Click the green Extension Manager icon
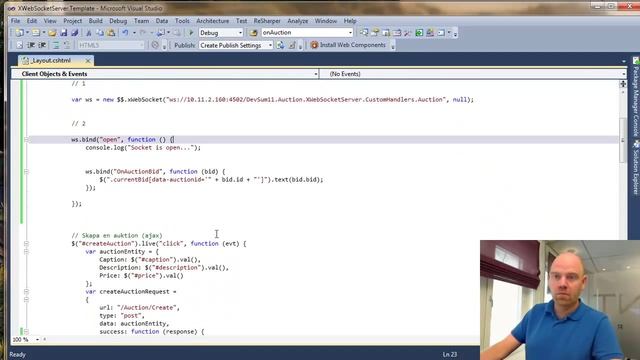Image resolution: width=640 pixels, height=360 pixels. click(x=419, y=33)
